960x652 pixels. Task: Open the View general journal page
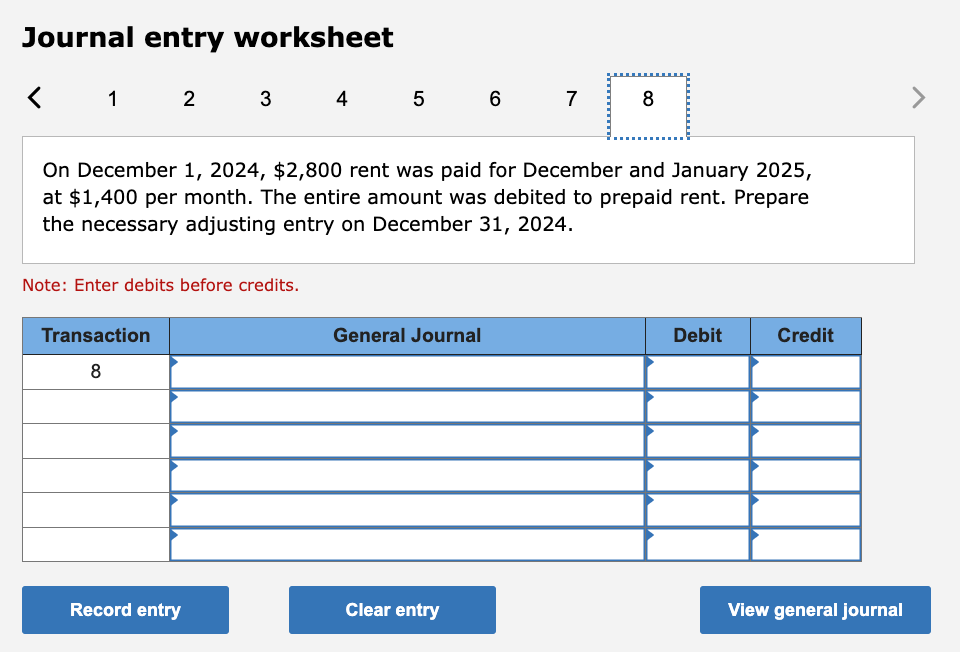pyautogui.click(x=815, y=610)
